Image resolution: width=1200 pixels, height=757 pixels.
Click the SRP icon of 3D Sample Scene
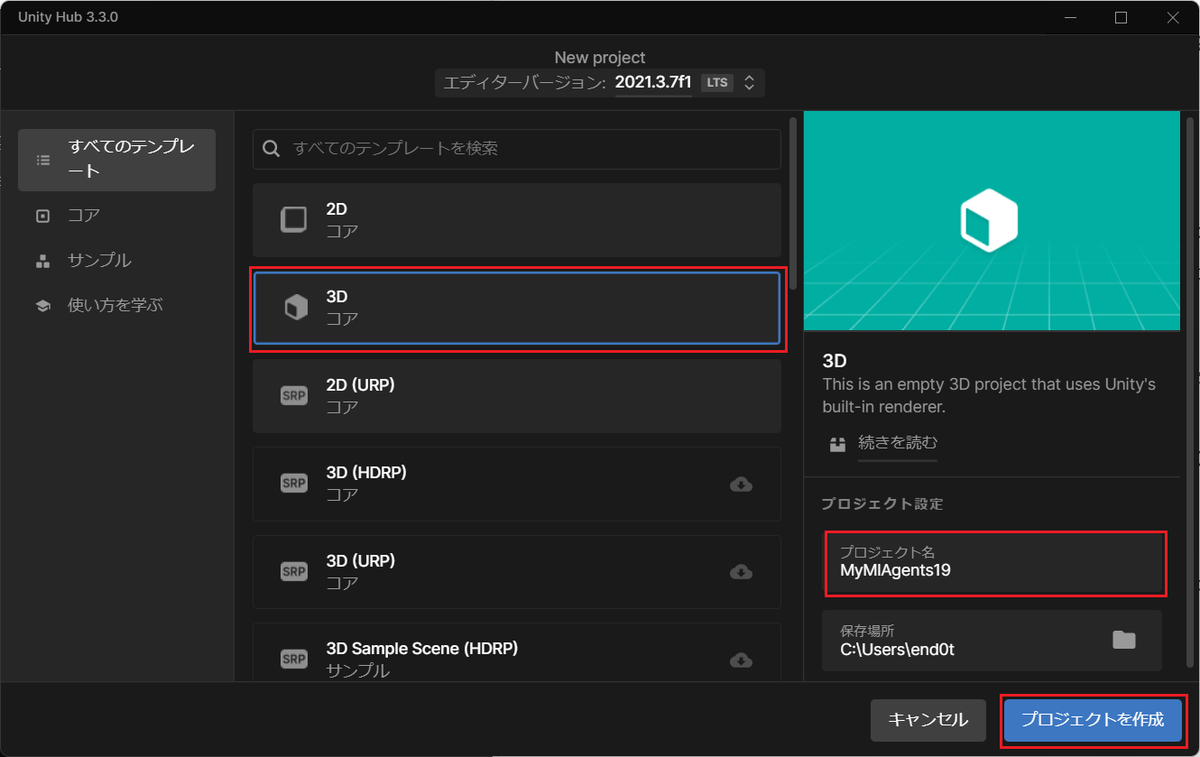tap(293, 660)
